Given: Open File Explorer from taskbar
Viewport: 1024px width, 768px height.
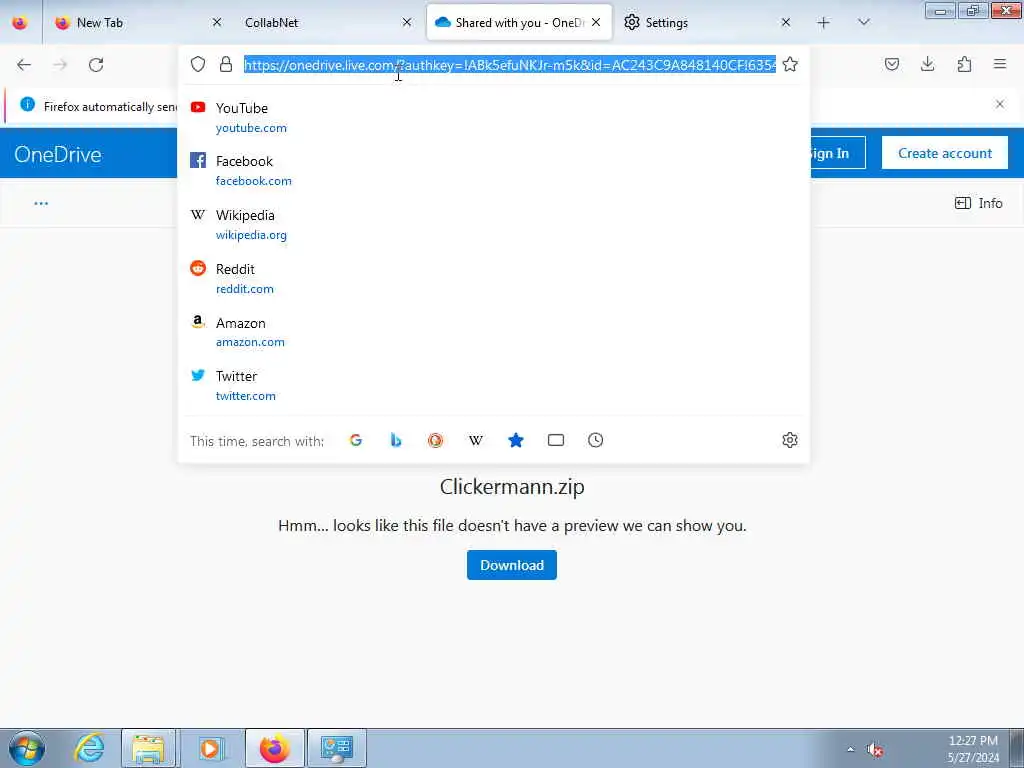Looking at the screenshot, I should [x=148, y=748].
